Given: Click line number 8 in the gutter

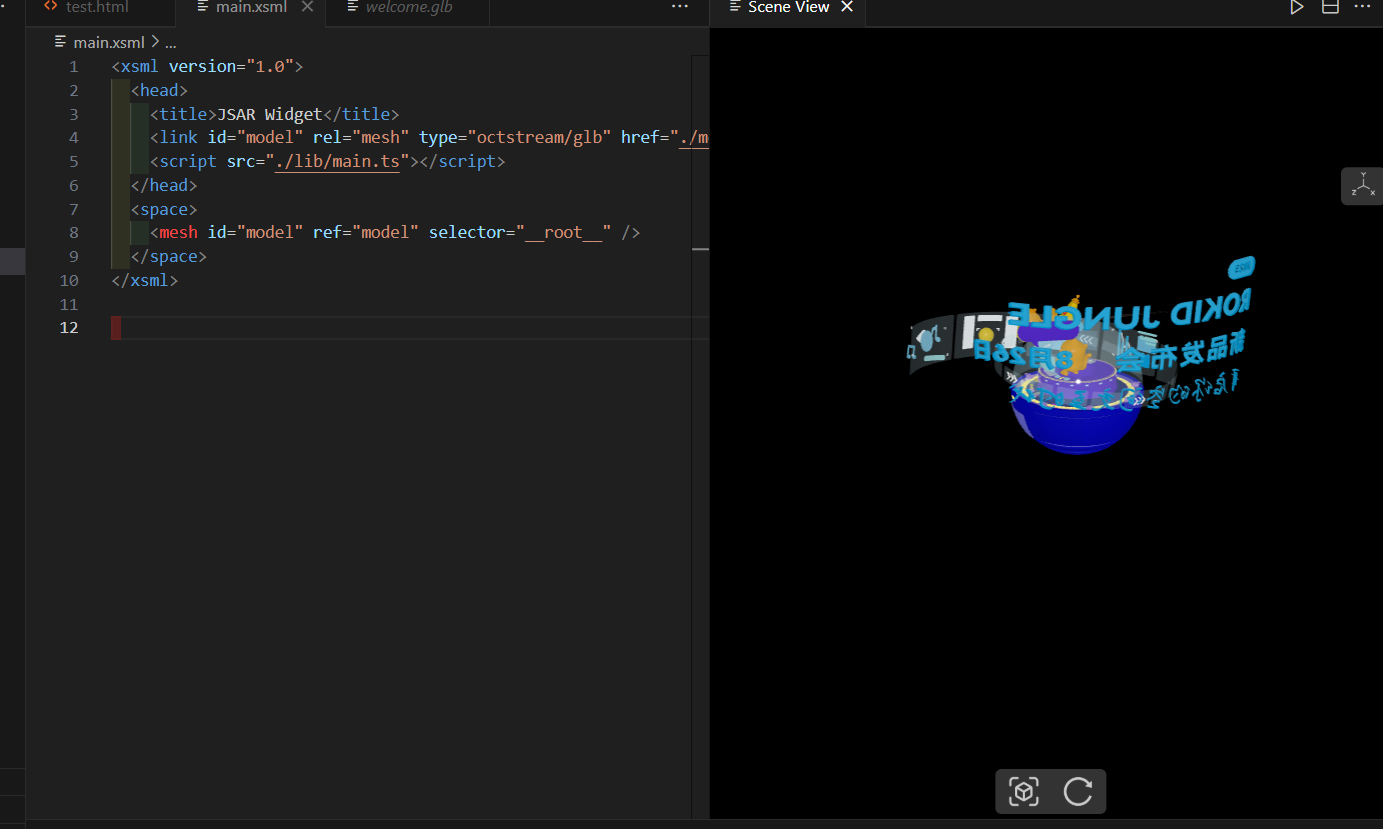Looking at the screenshot, I should click(73, 233).
